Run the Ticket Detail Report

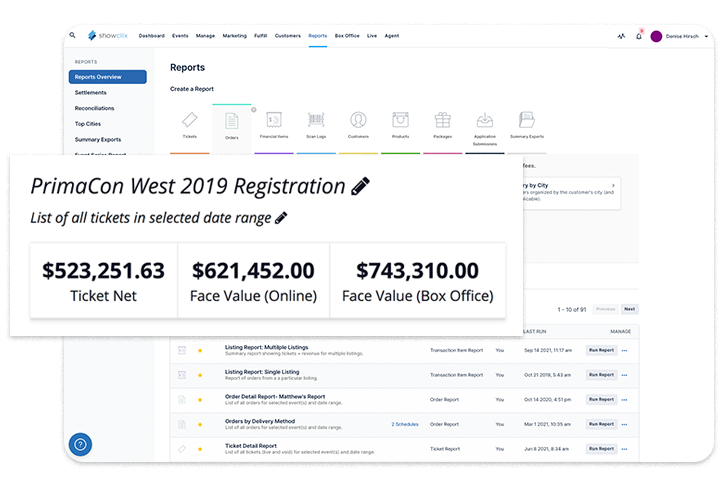(601, 450)
